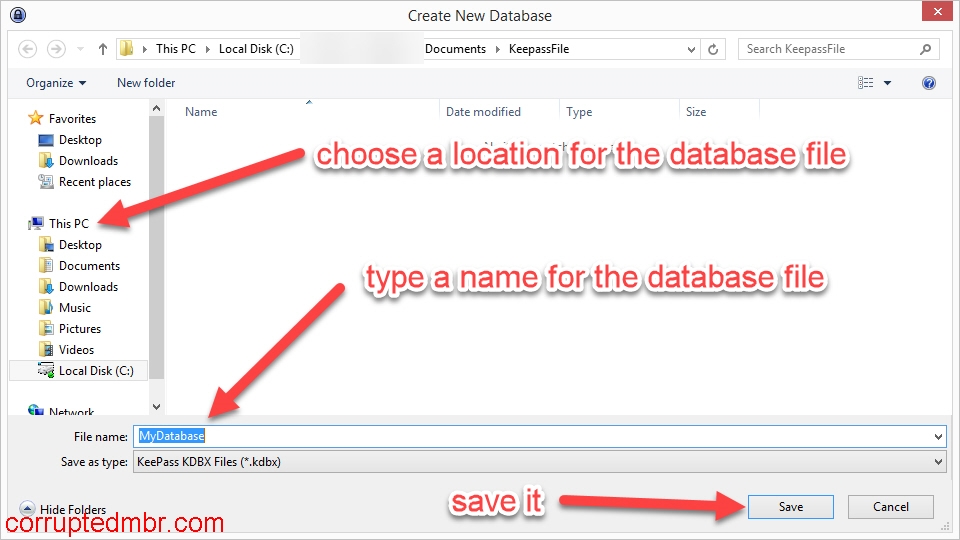Click the Forward navigation arrow
The image size is (960, 540).
[56, 49]
